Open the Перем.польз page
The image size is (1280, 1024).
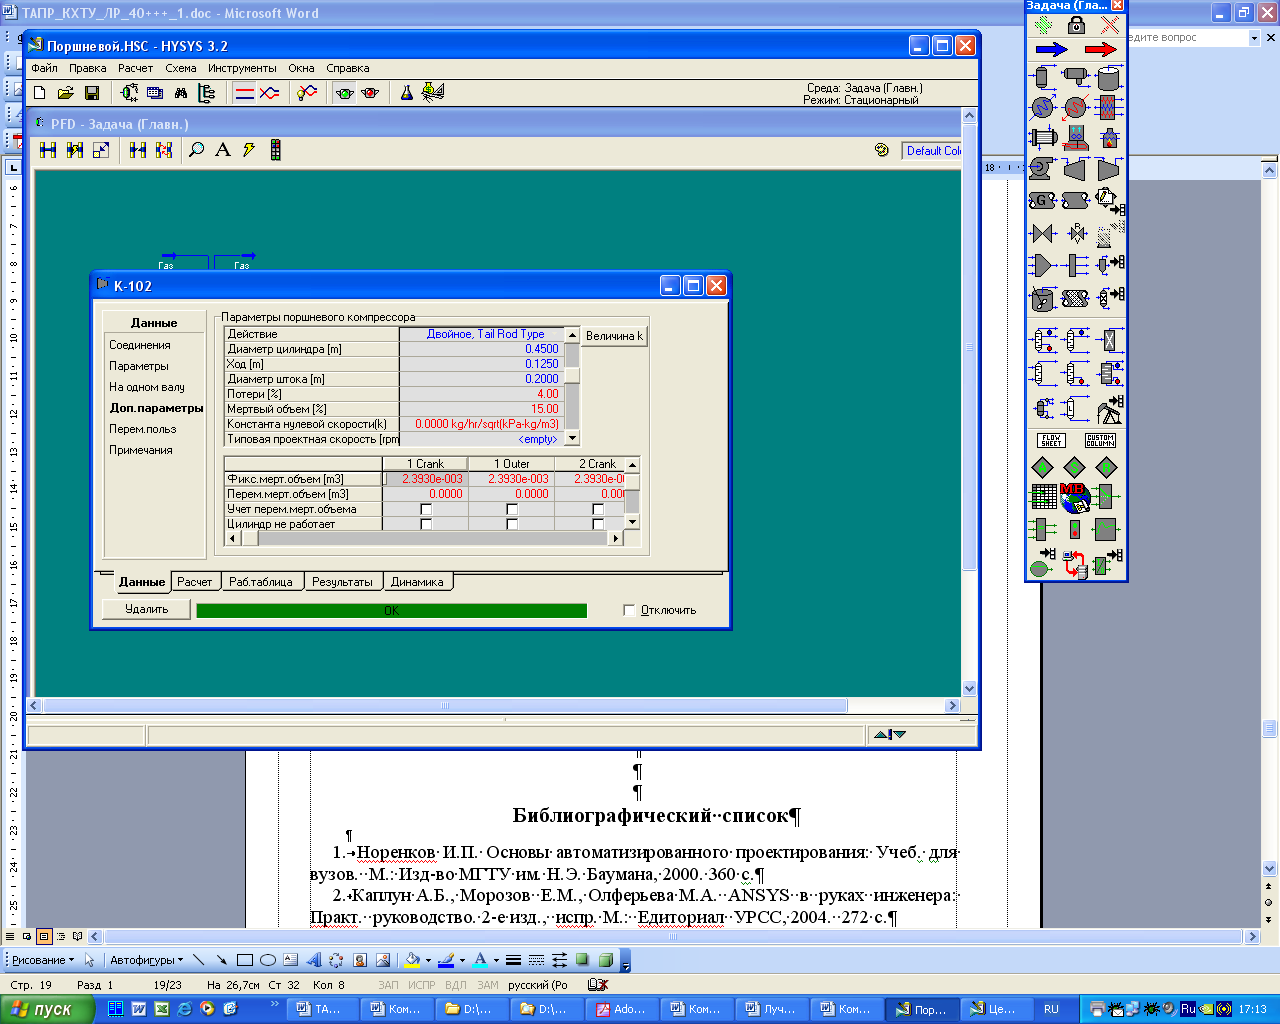143,429
